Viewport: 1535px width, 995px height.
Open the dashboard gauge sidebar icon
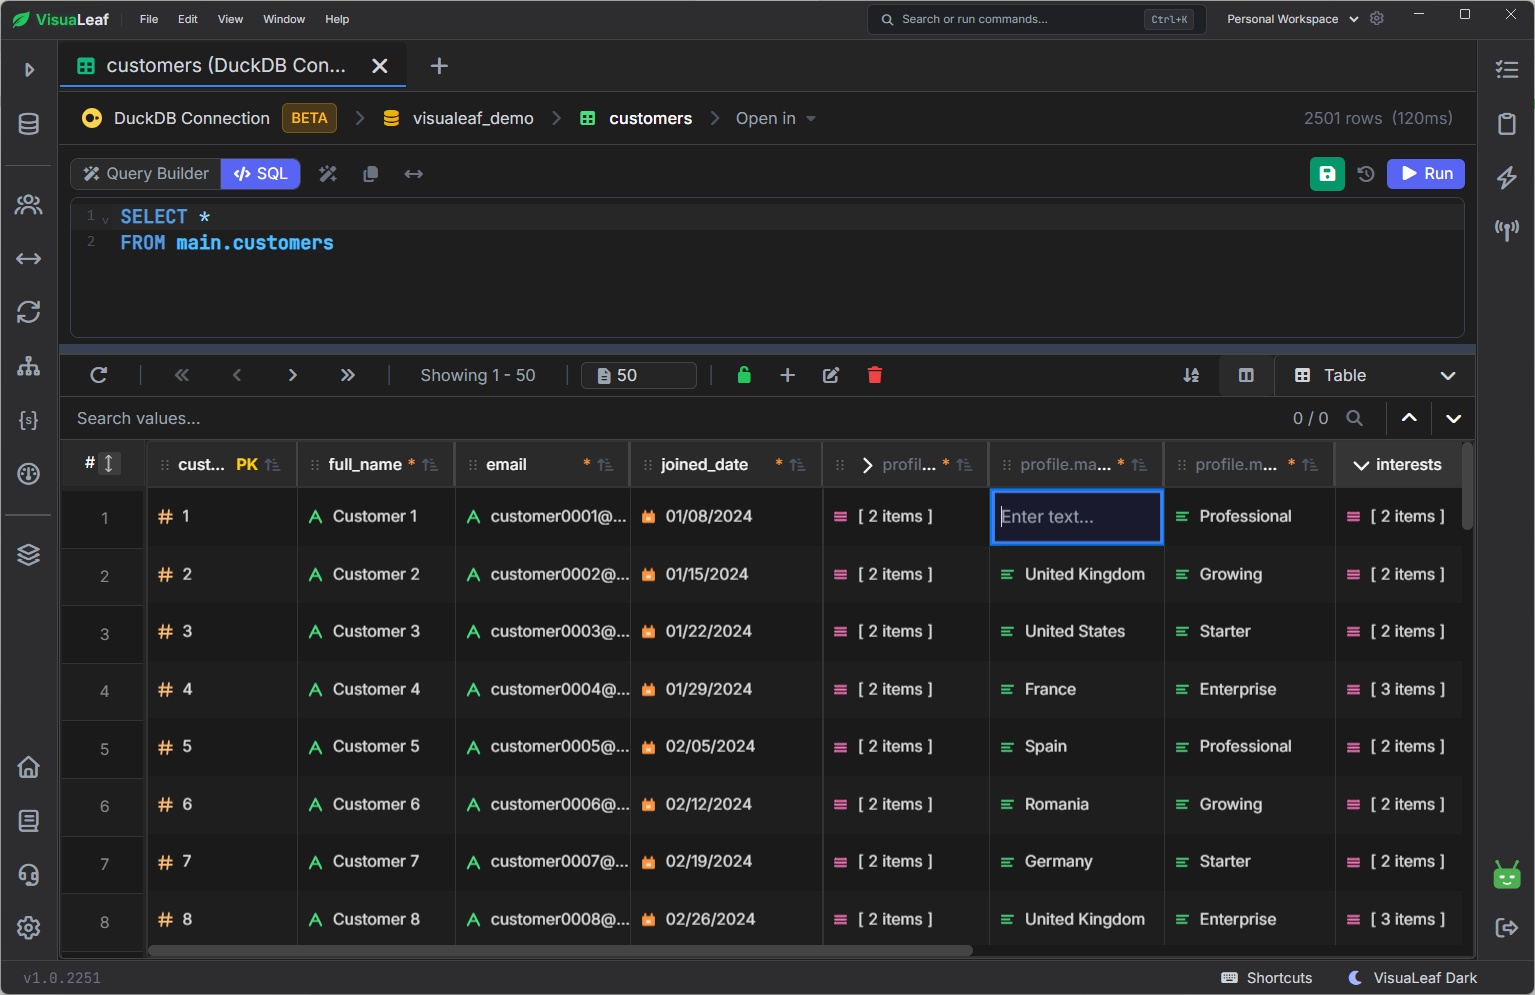pos(29,474)
